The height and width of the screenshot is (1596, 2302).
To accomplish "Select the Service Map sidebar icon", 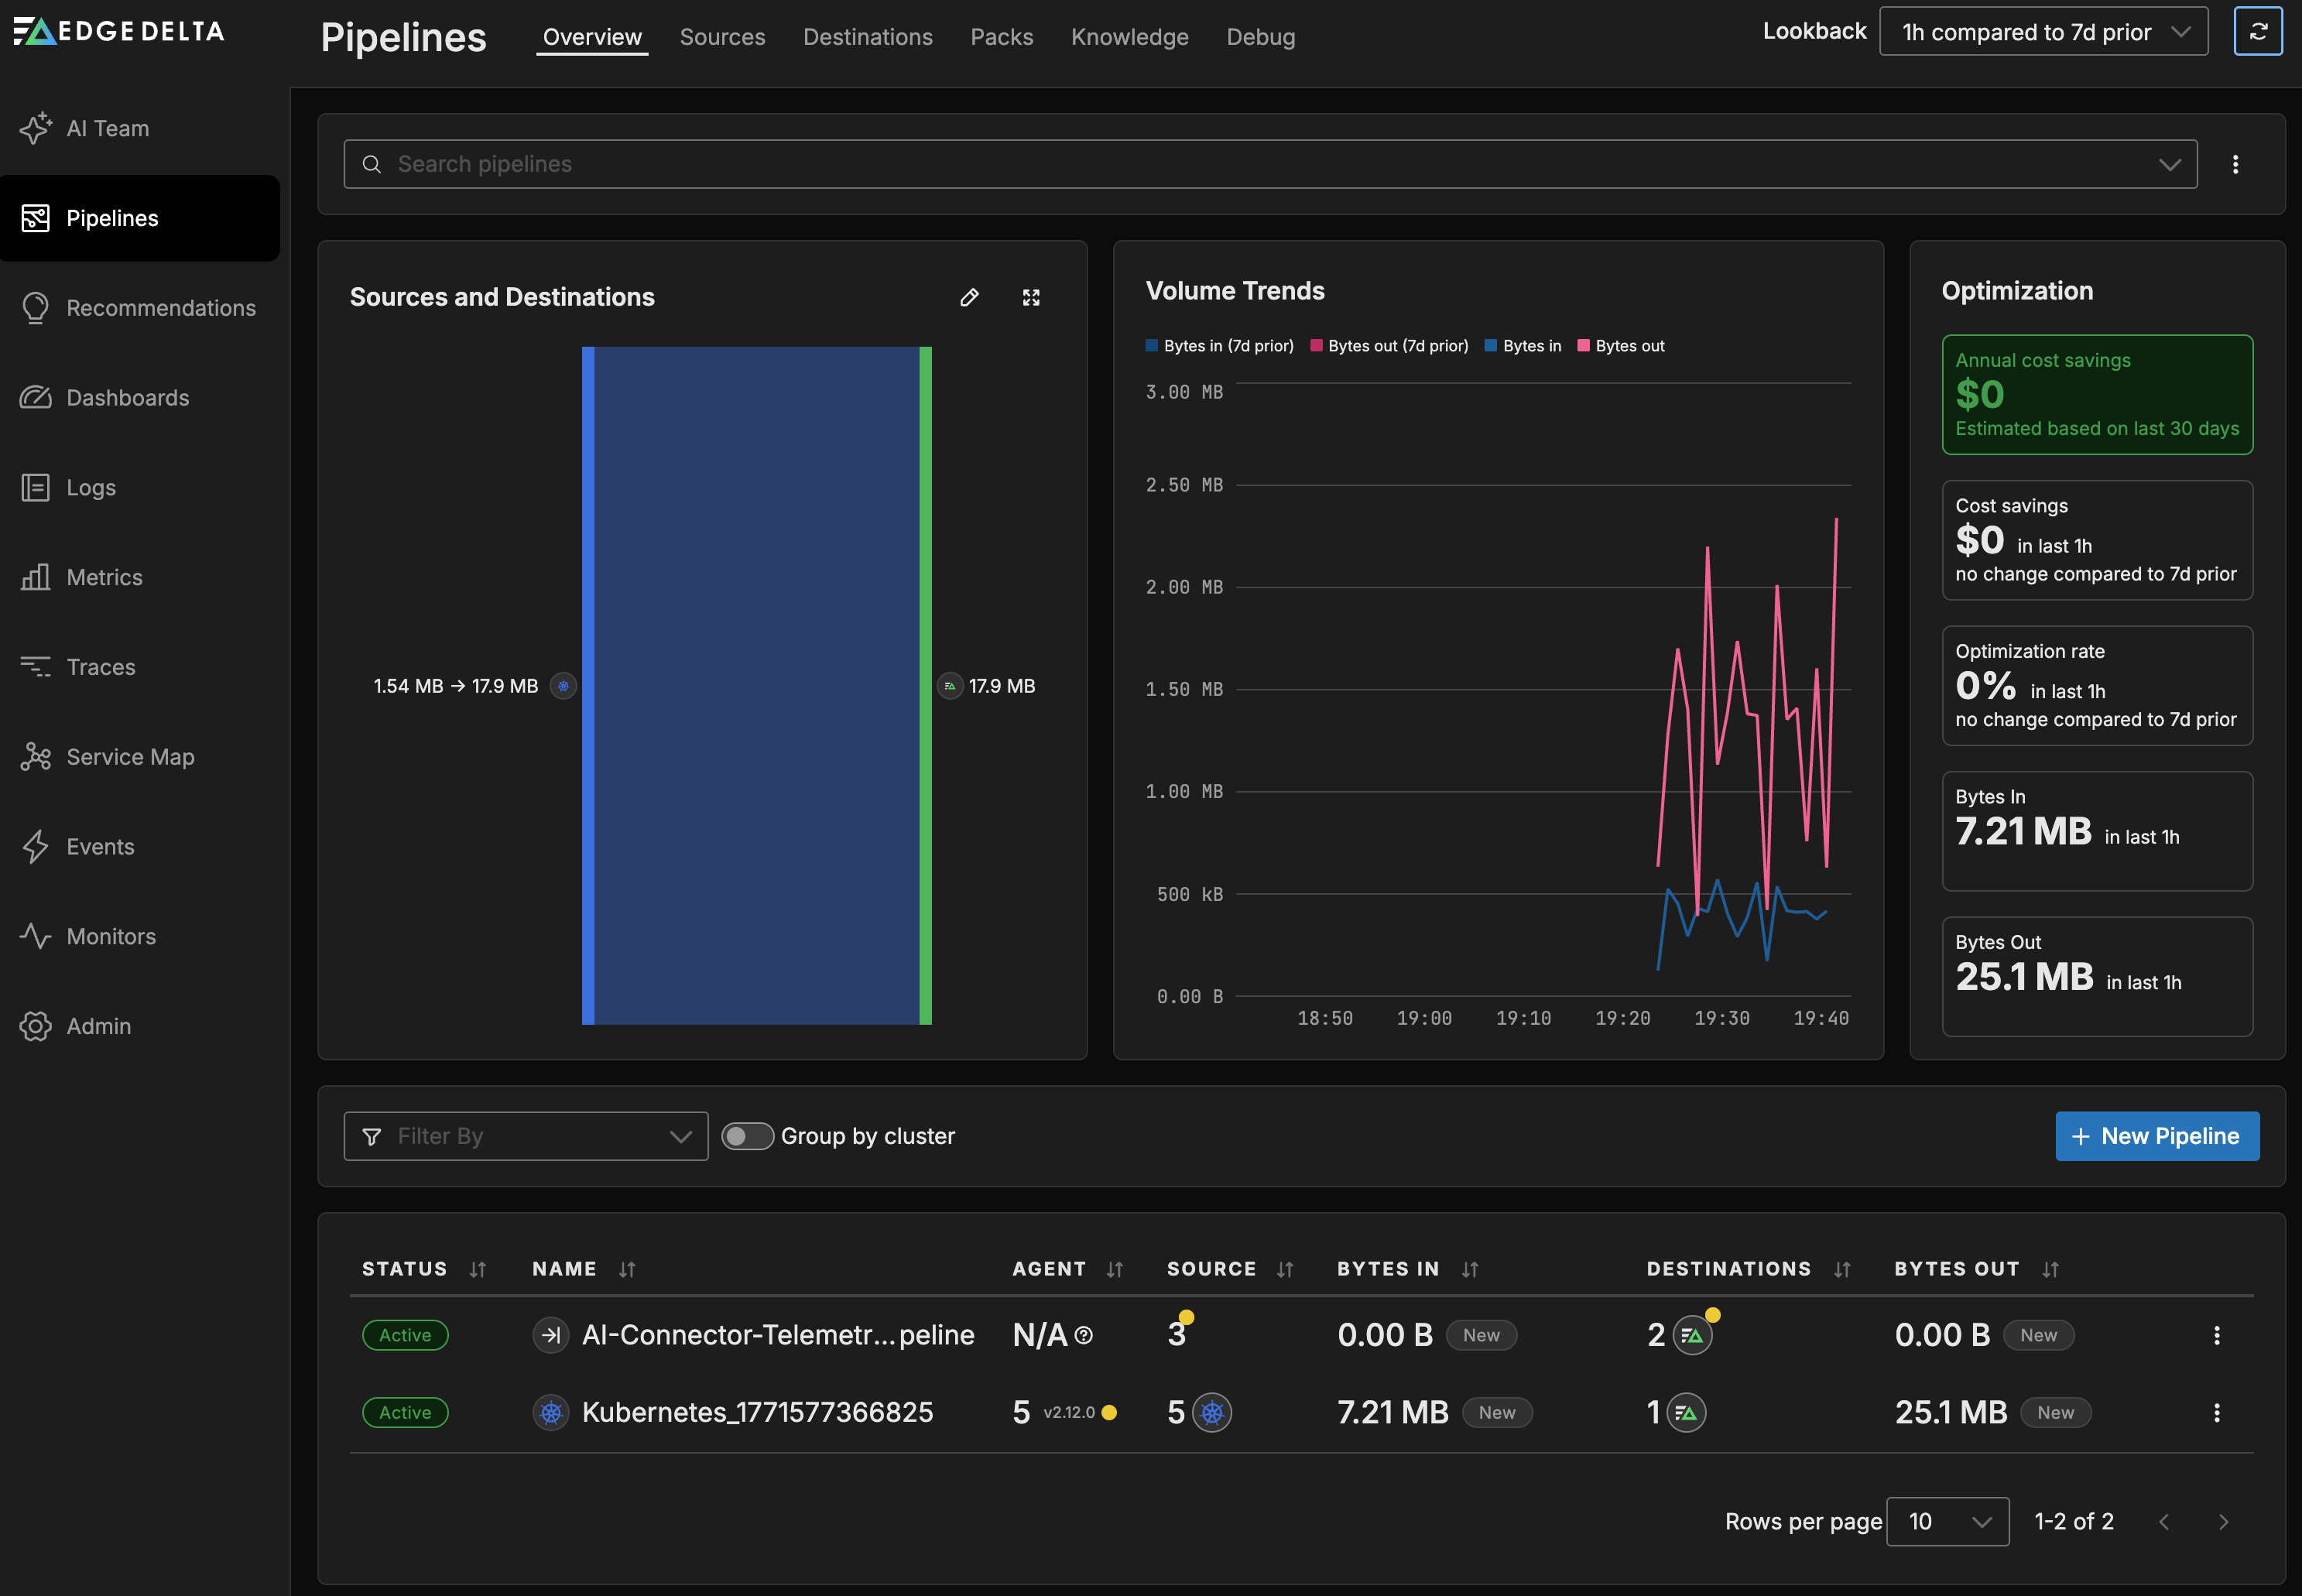I will pos(36,757).
